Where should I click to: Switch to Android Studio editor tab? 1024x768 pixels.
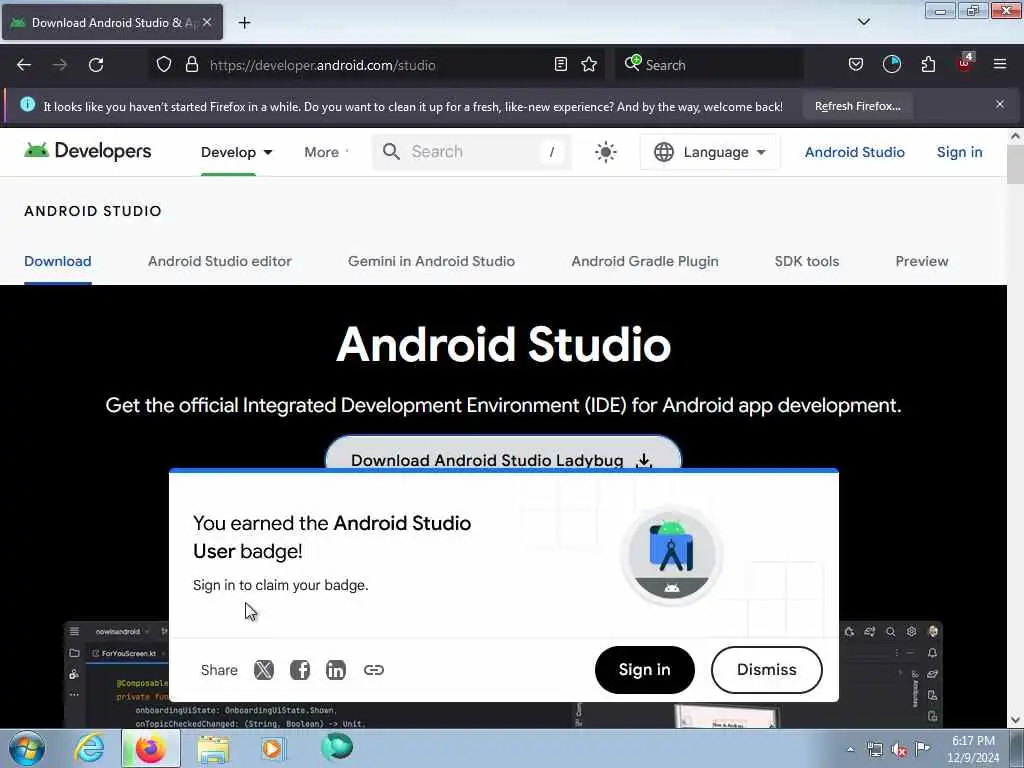pyautogui.click(x=219, y=261)
